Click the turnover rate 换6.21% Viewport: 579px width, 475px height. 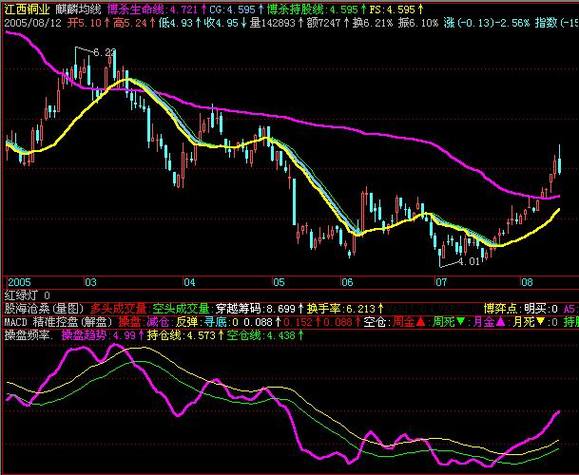pyautogui.click(x=373, y=23)
